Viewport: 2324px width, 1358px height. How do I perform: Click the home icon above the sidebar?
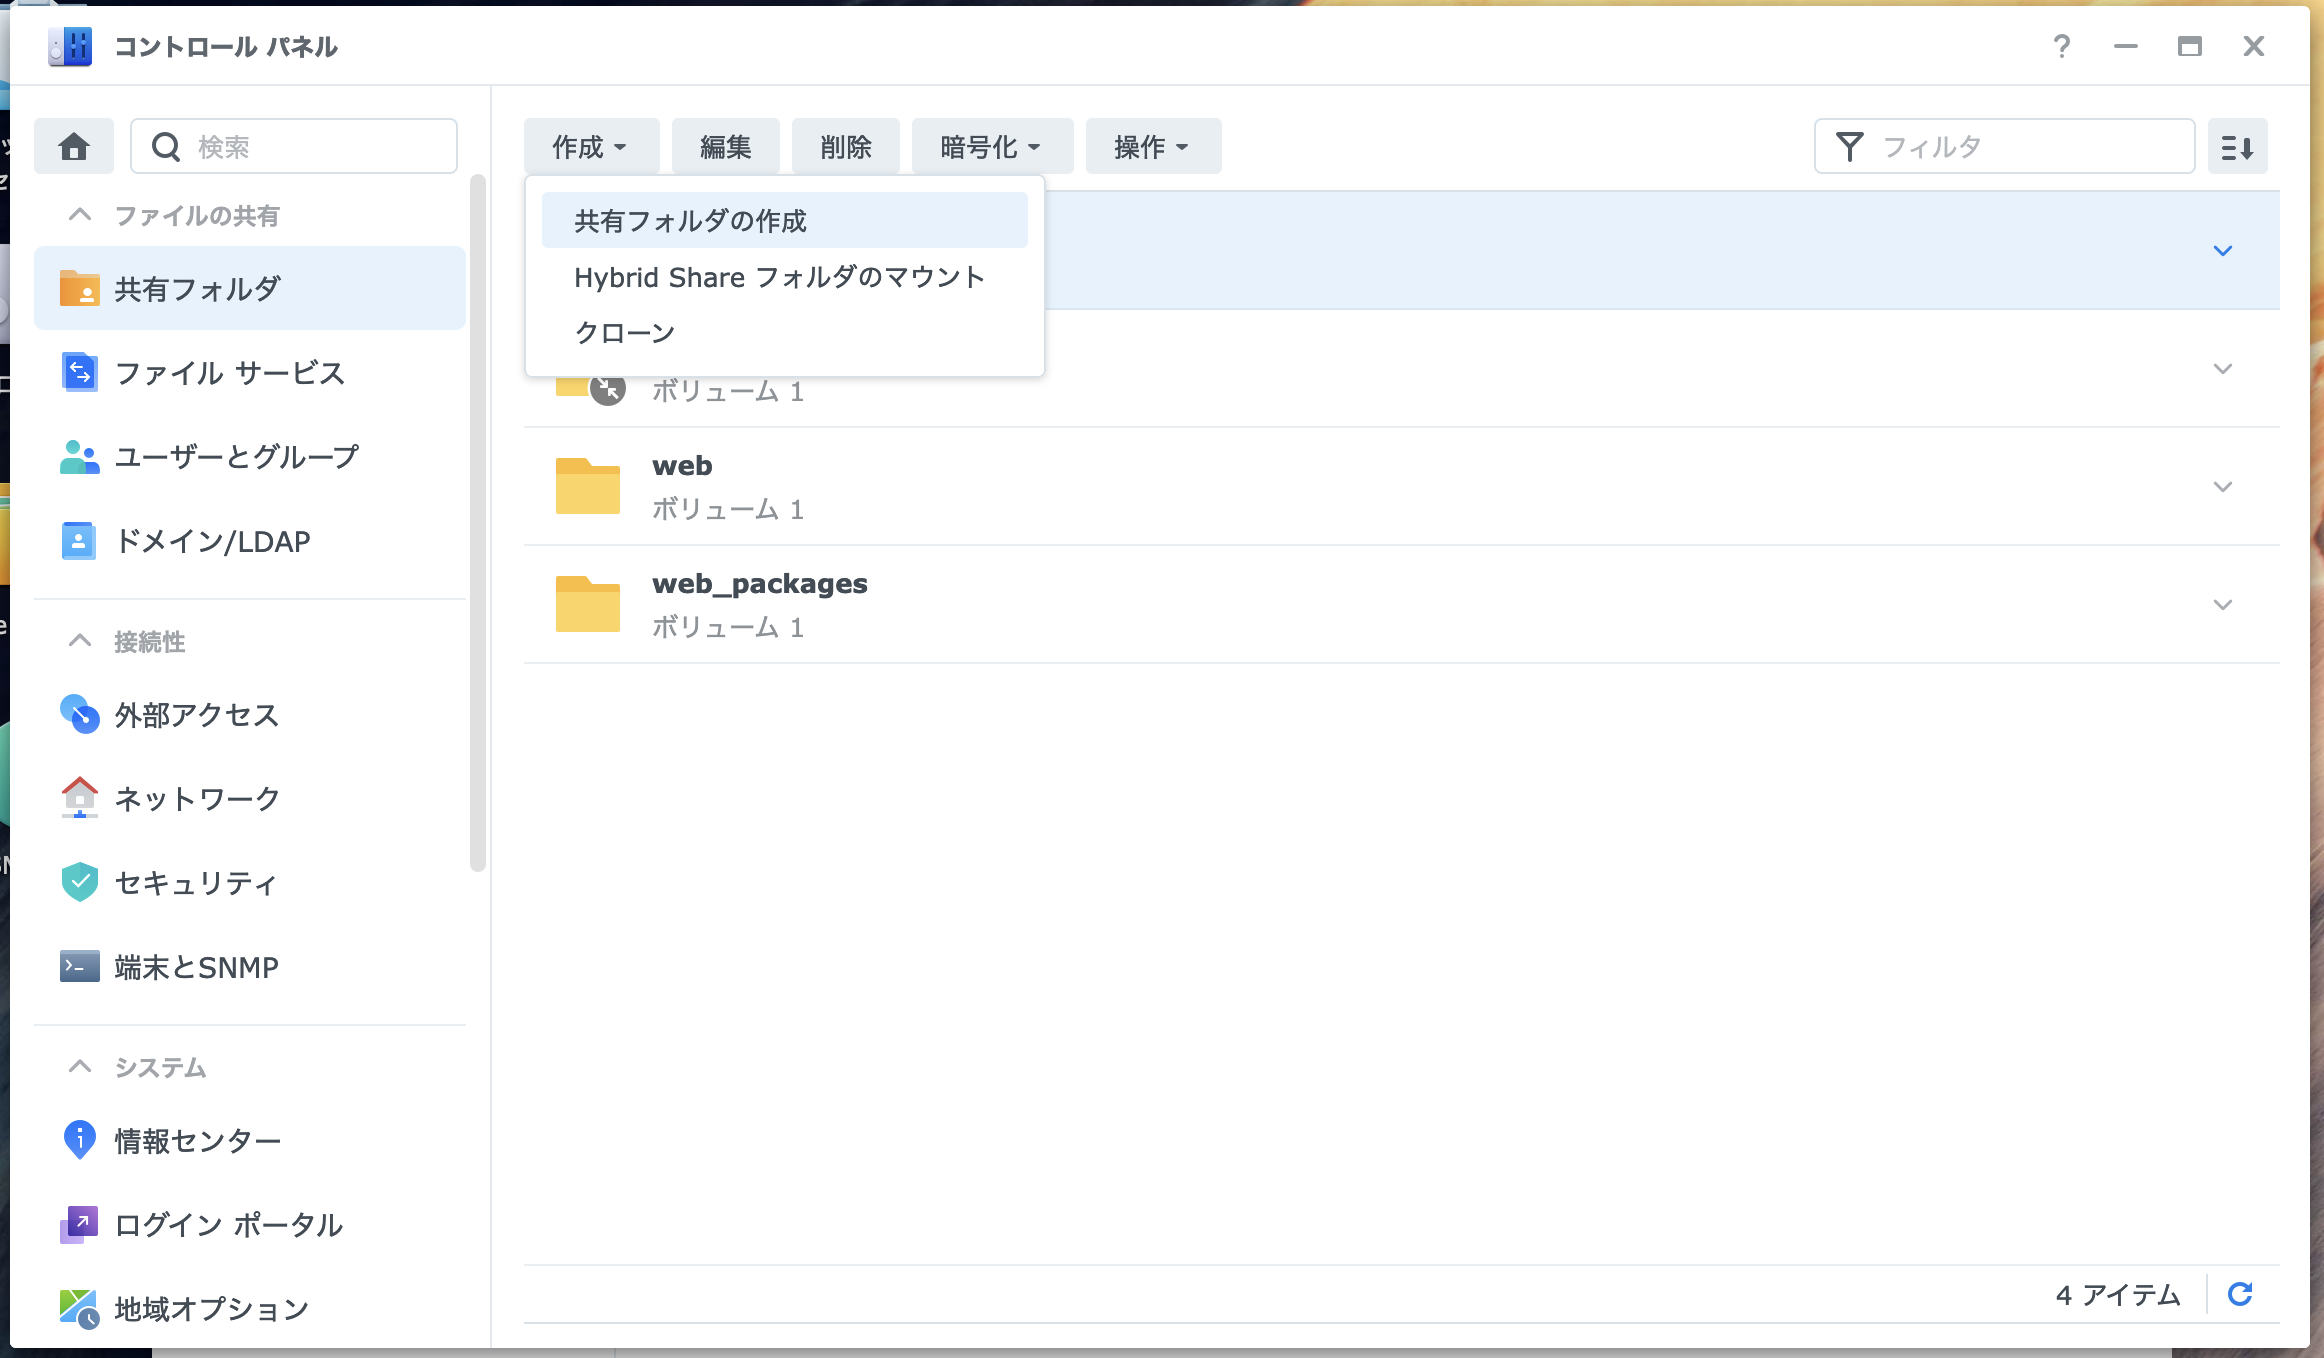(x=73, y=145)
